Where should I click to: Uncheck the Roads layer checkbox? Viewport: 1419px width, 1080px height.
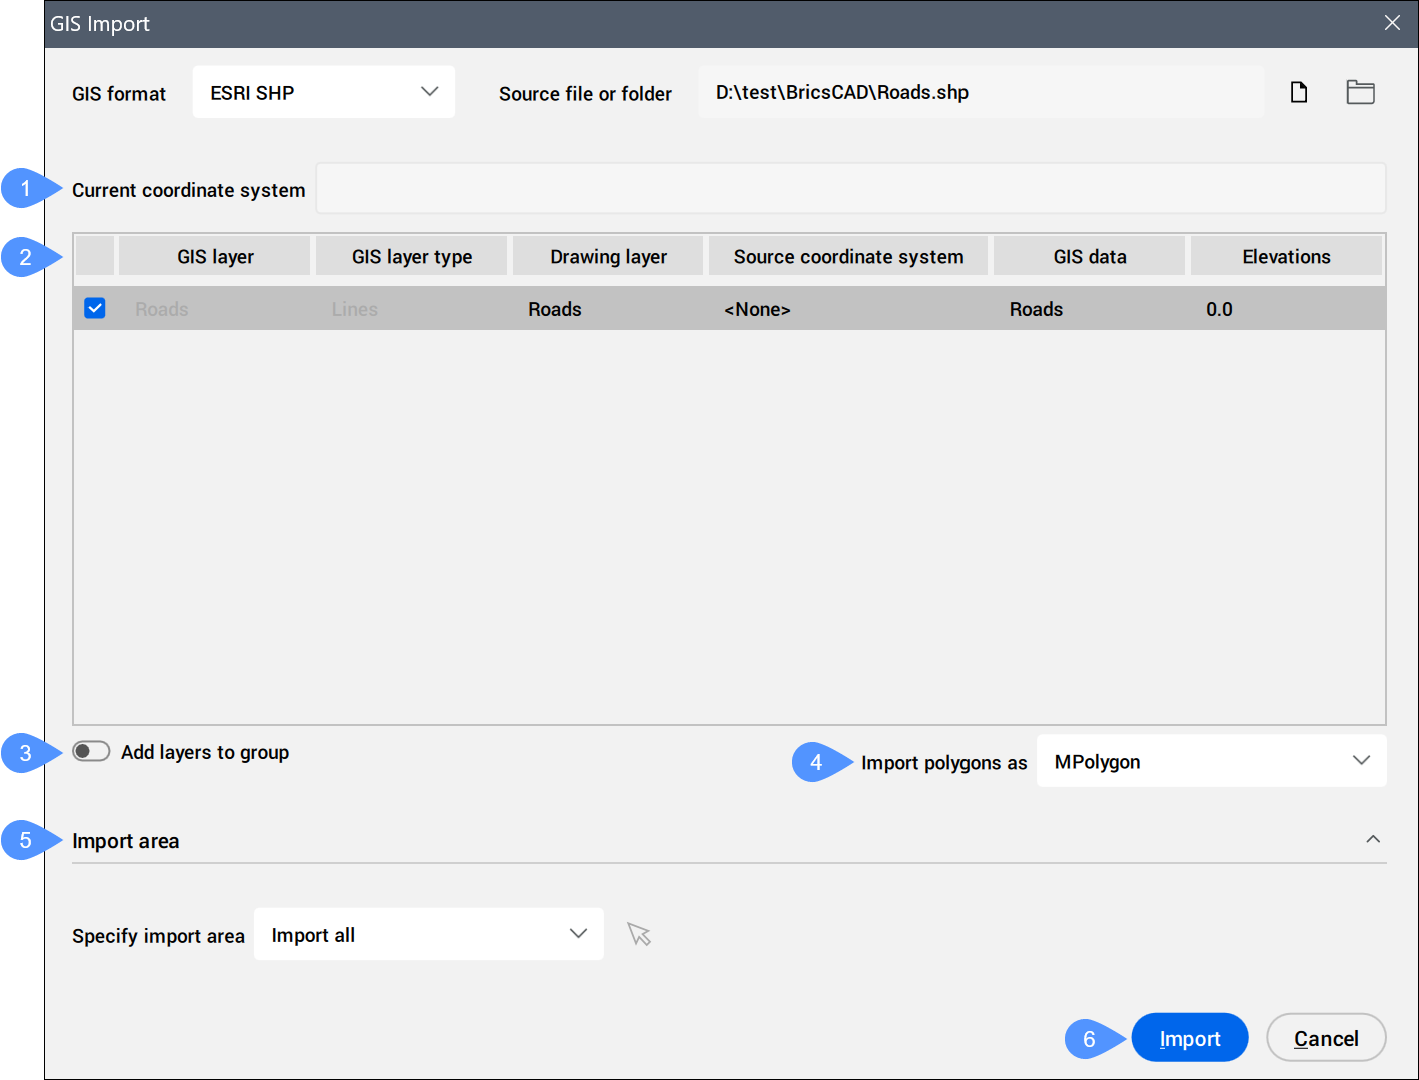click(95, 308)
